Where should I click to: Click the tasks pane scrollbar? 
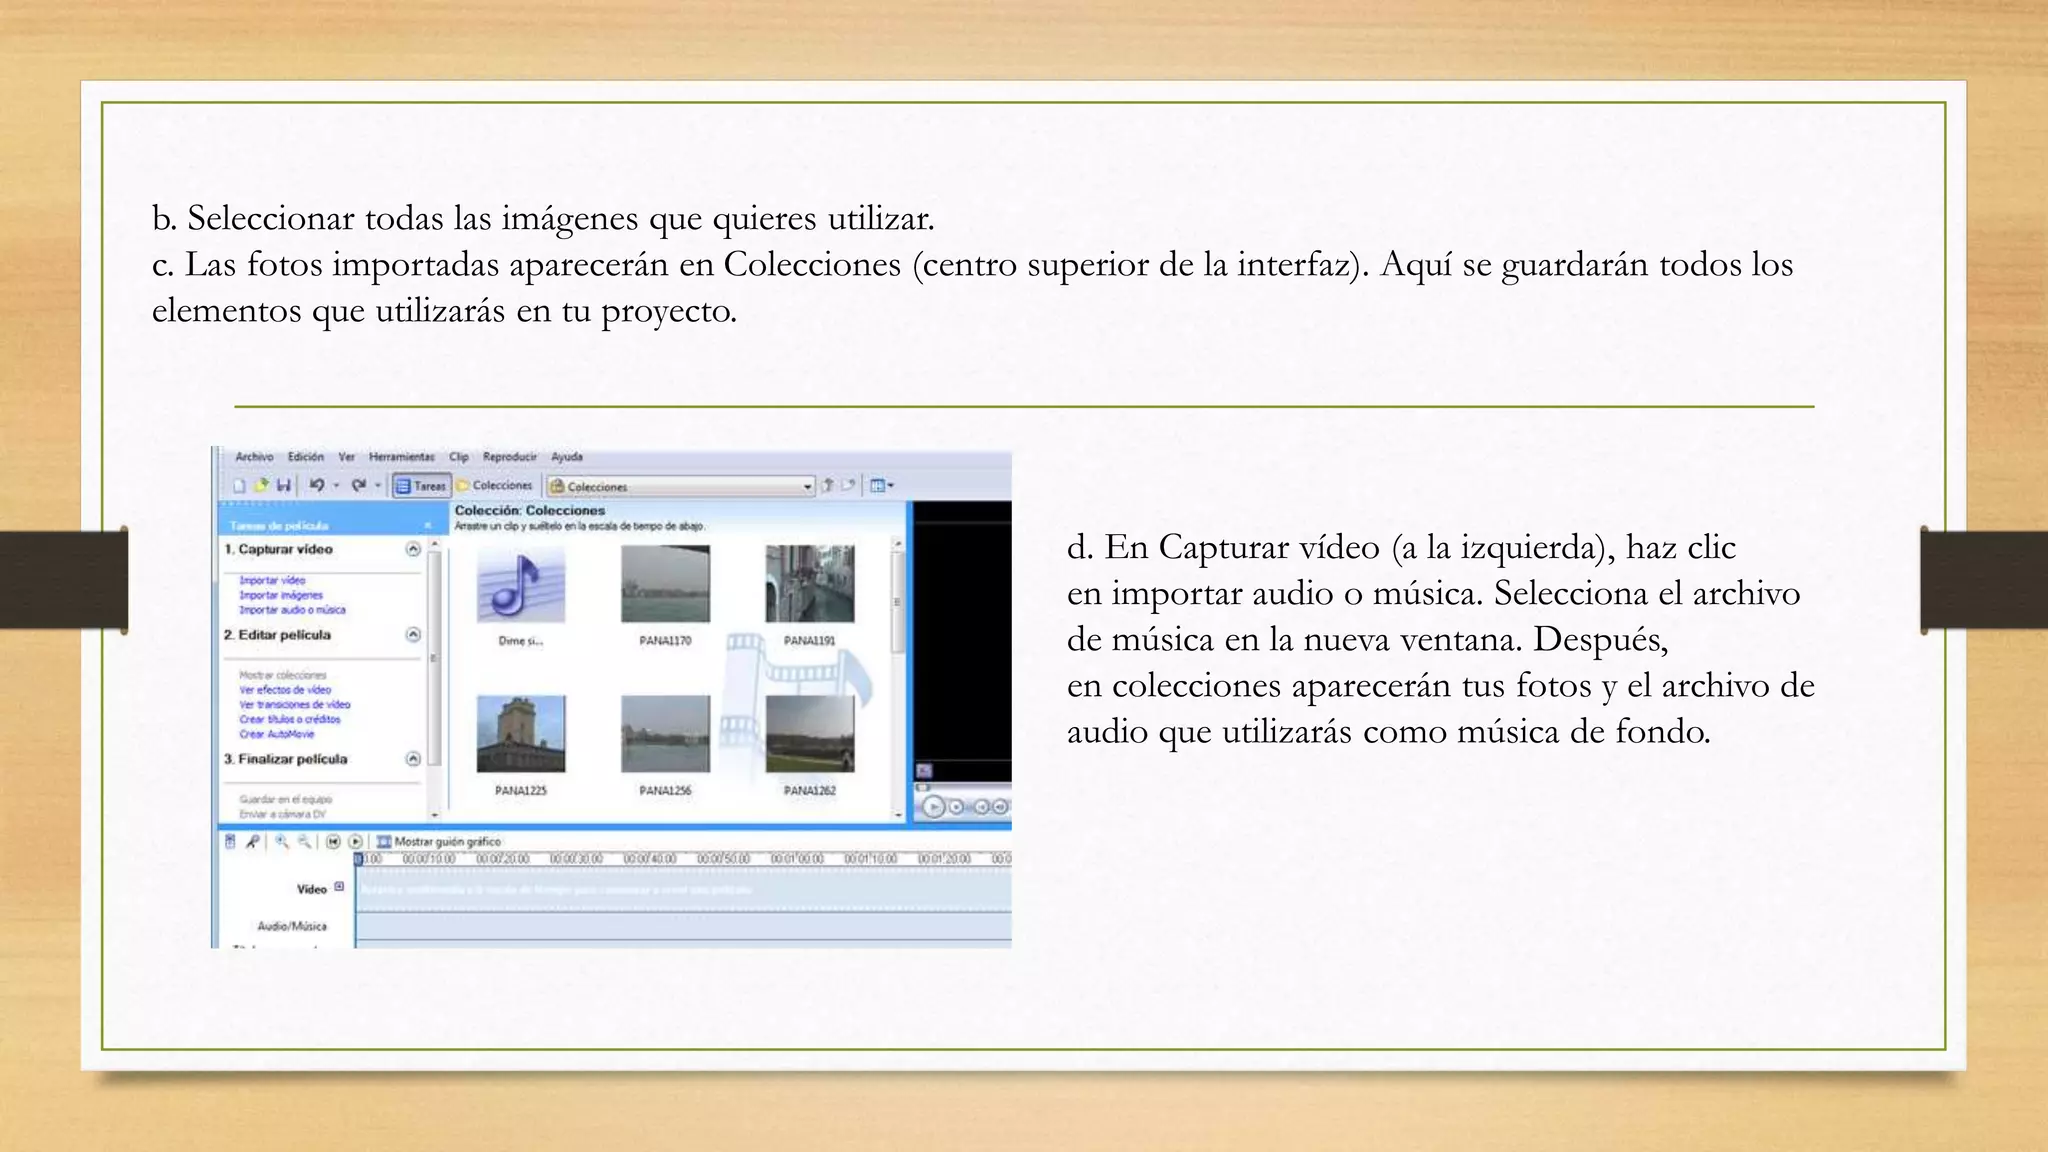[434, 658]
